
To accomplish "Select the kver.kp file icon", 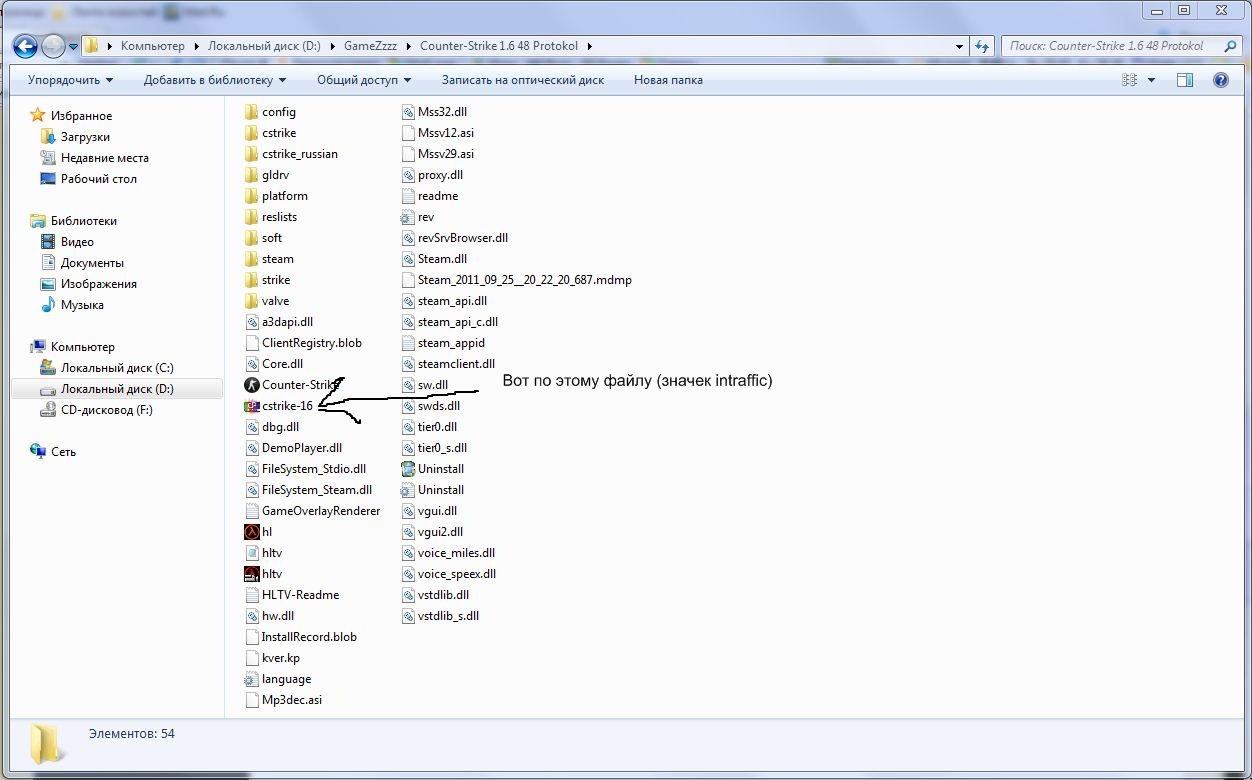I will 252,658.
